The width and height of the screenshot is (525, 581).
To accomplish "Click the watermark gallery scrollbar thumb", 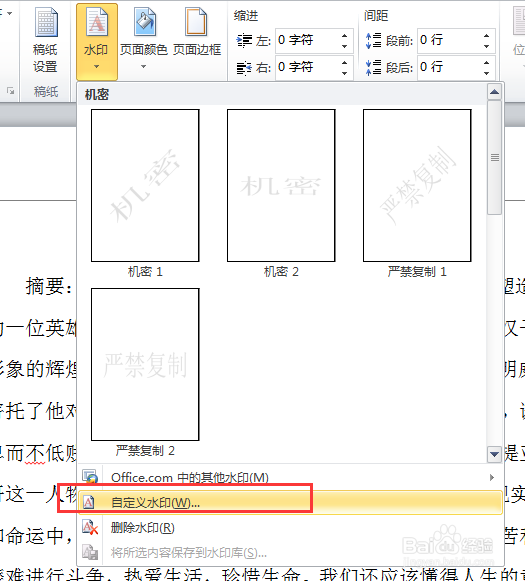I will [494, 157].
